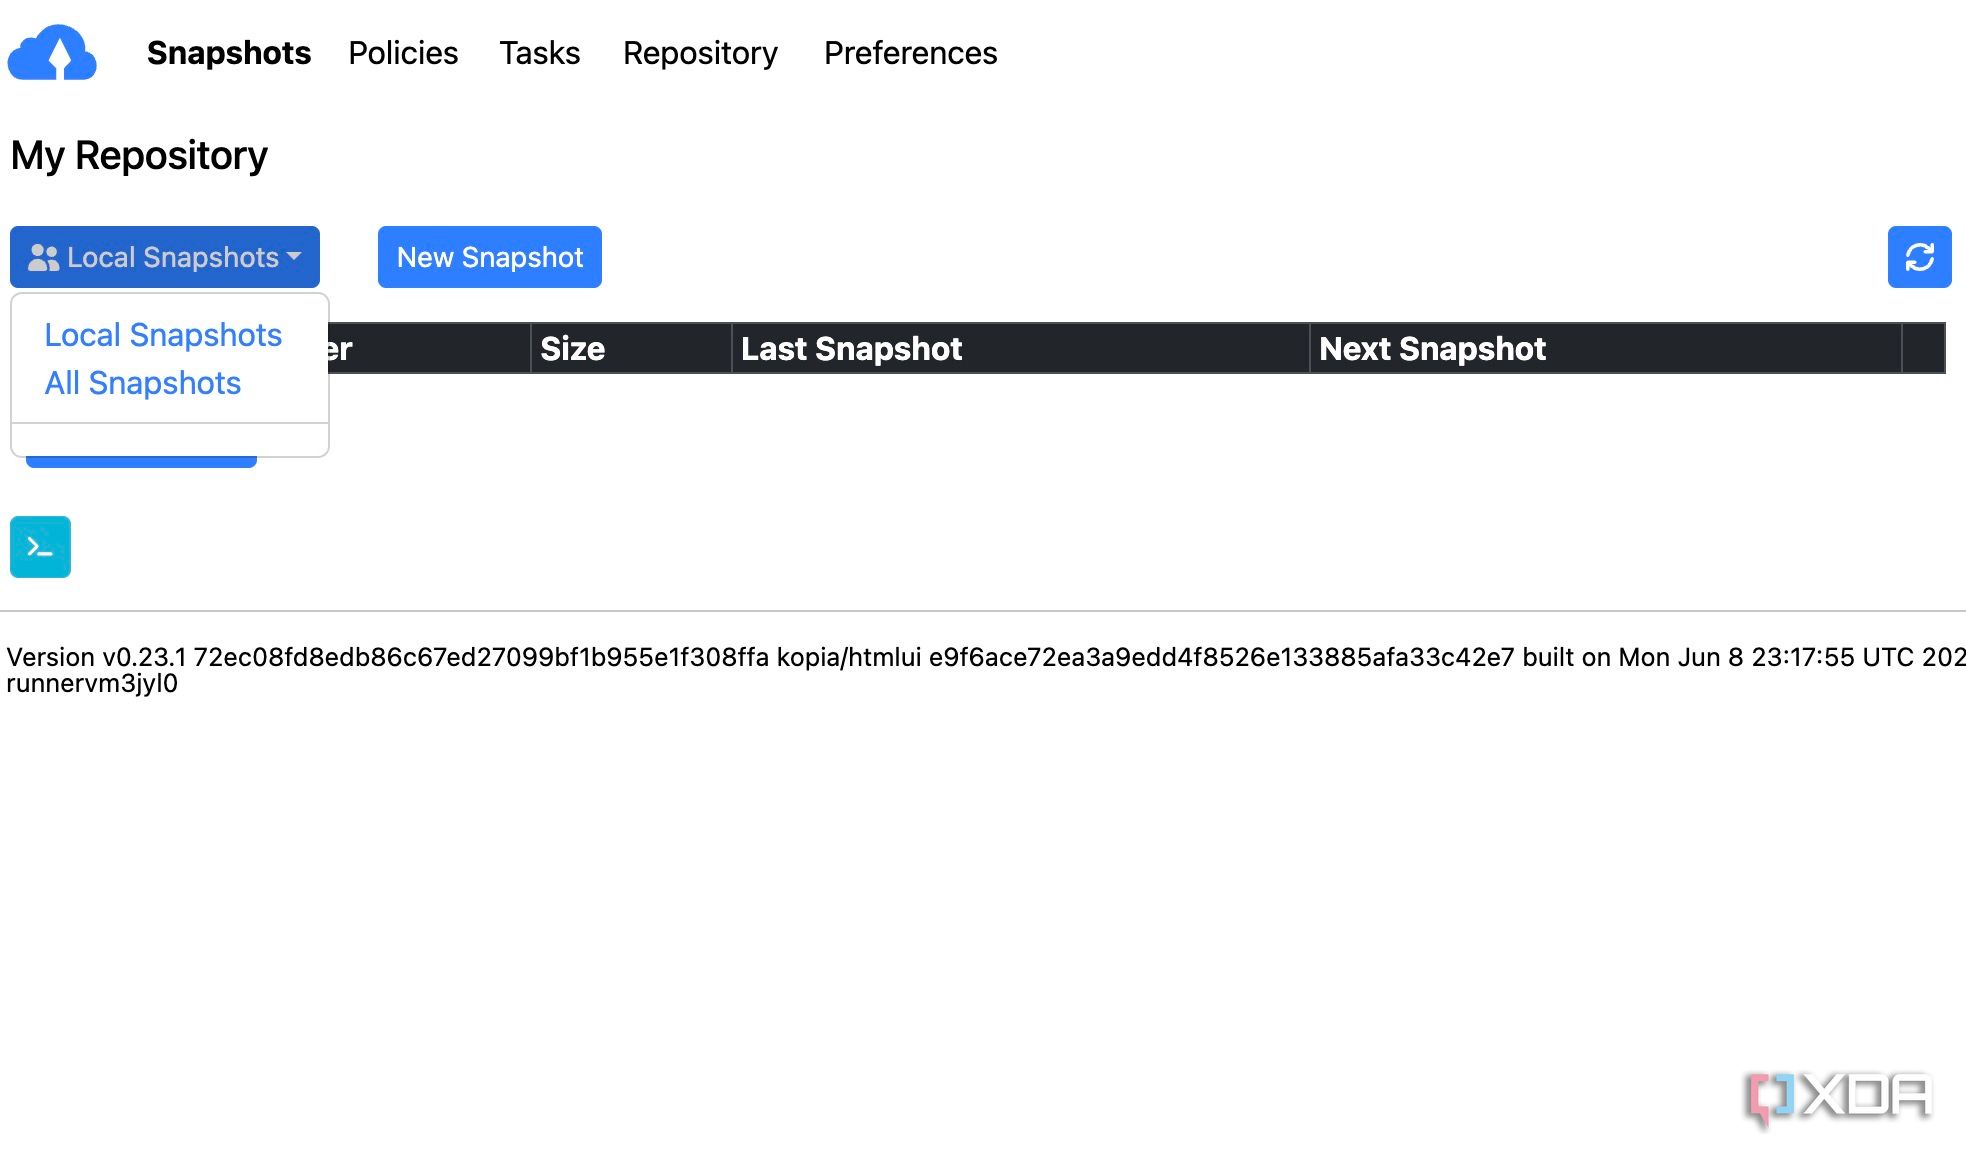Click the Kopia cloud logo
Viewport: 1966px width, 1164px height.
coord(52,52)
